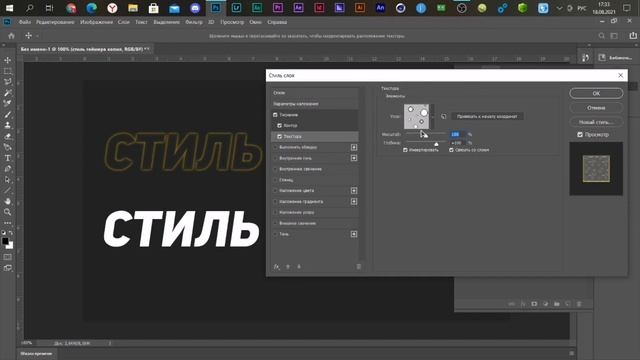Open the Библиотеки panel icon
Viewport: 640px width, 360px height.
[x=602, y=58]
